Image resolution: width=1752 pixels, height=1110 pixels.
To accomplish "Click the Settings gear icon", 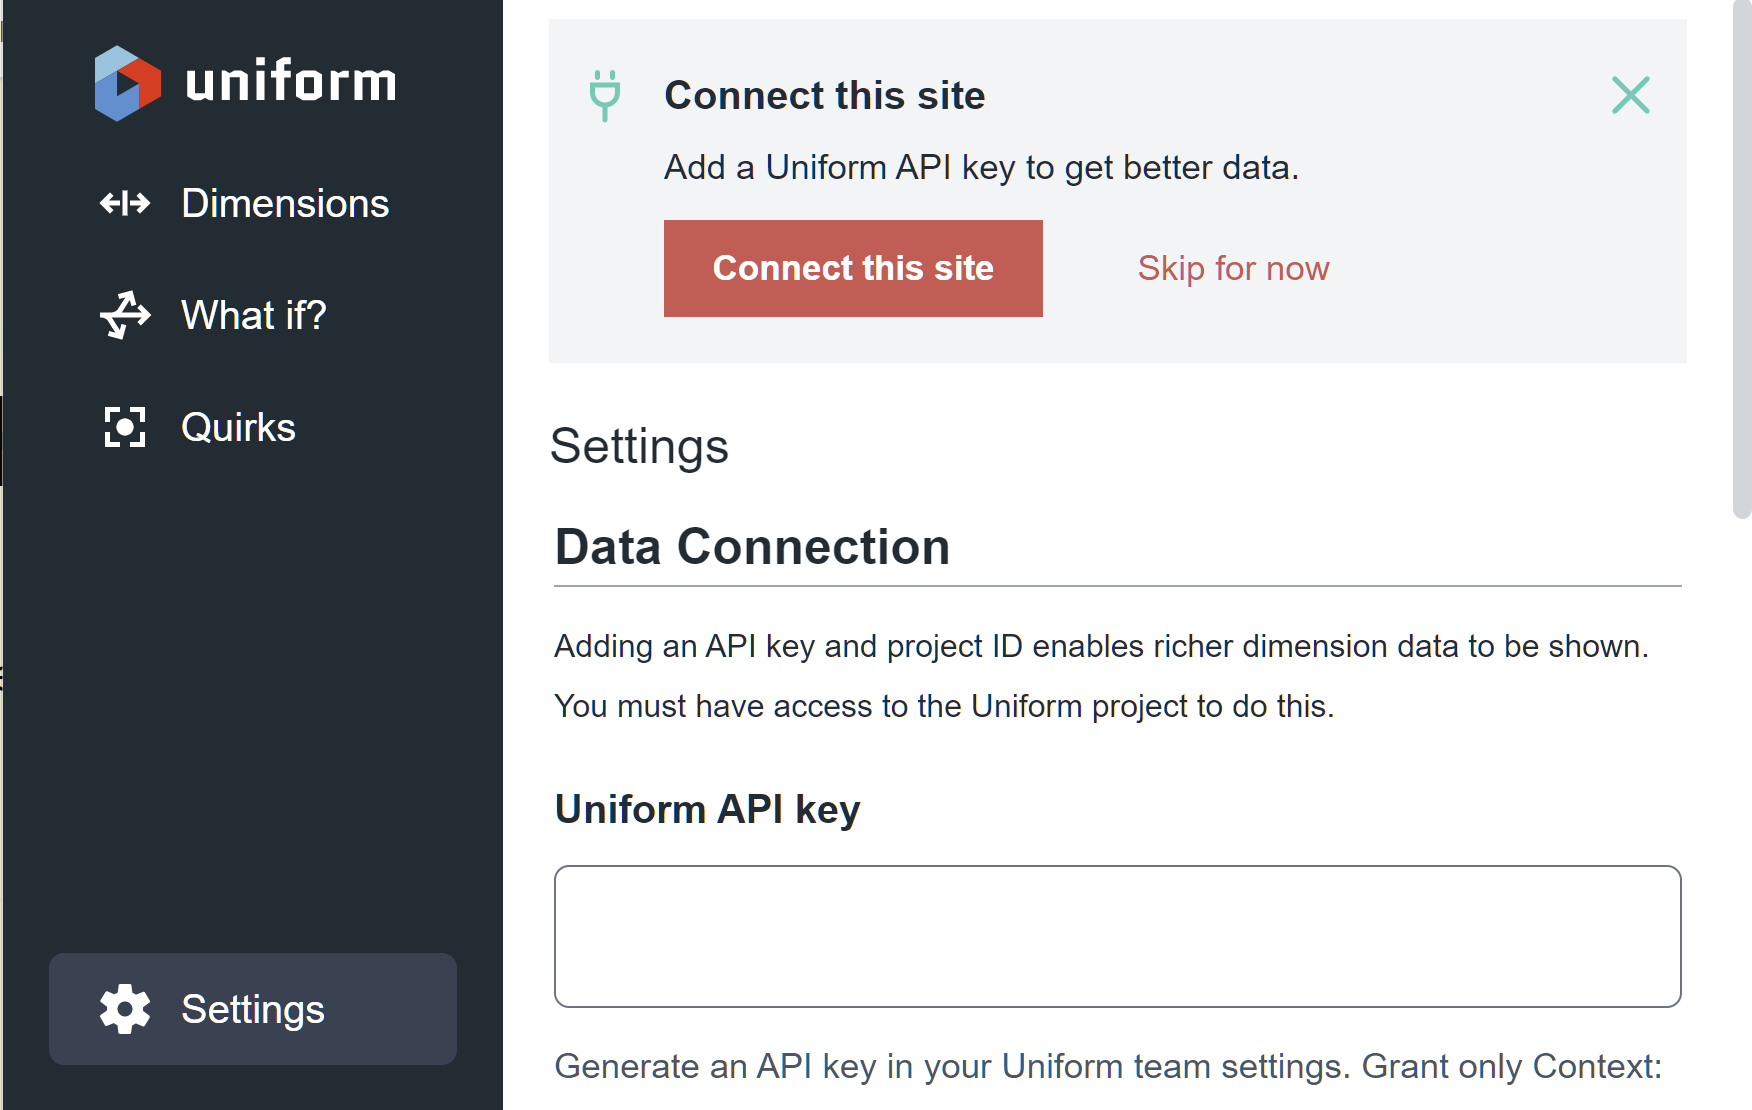I will point(125,1009).
